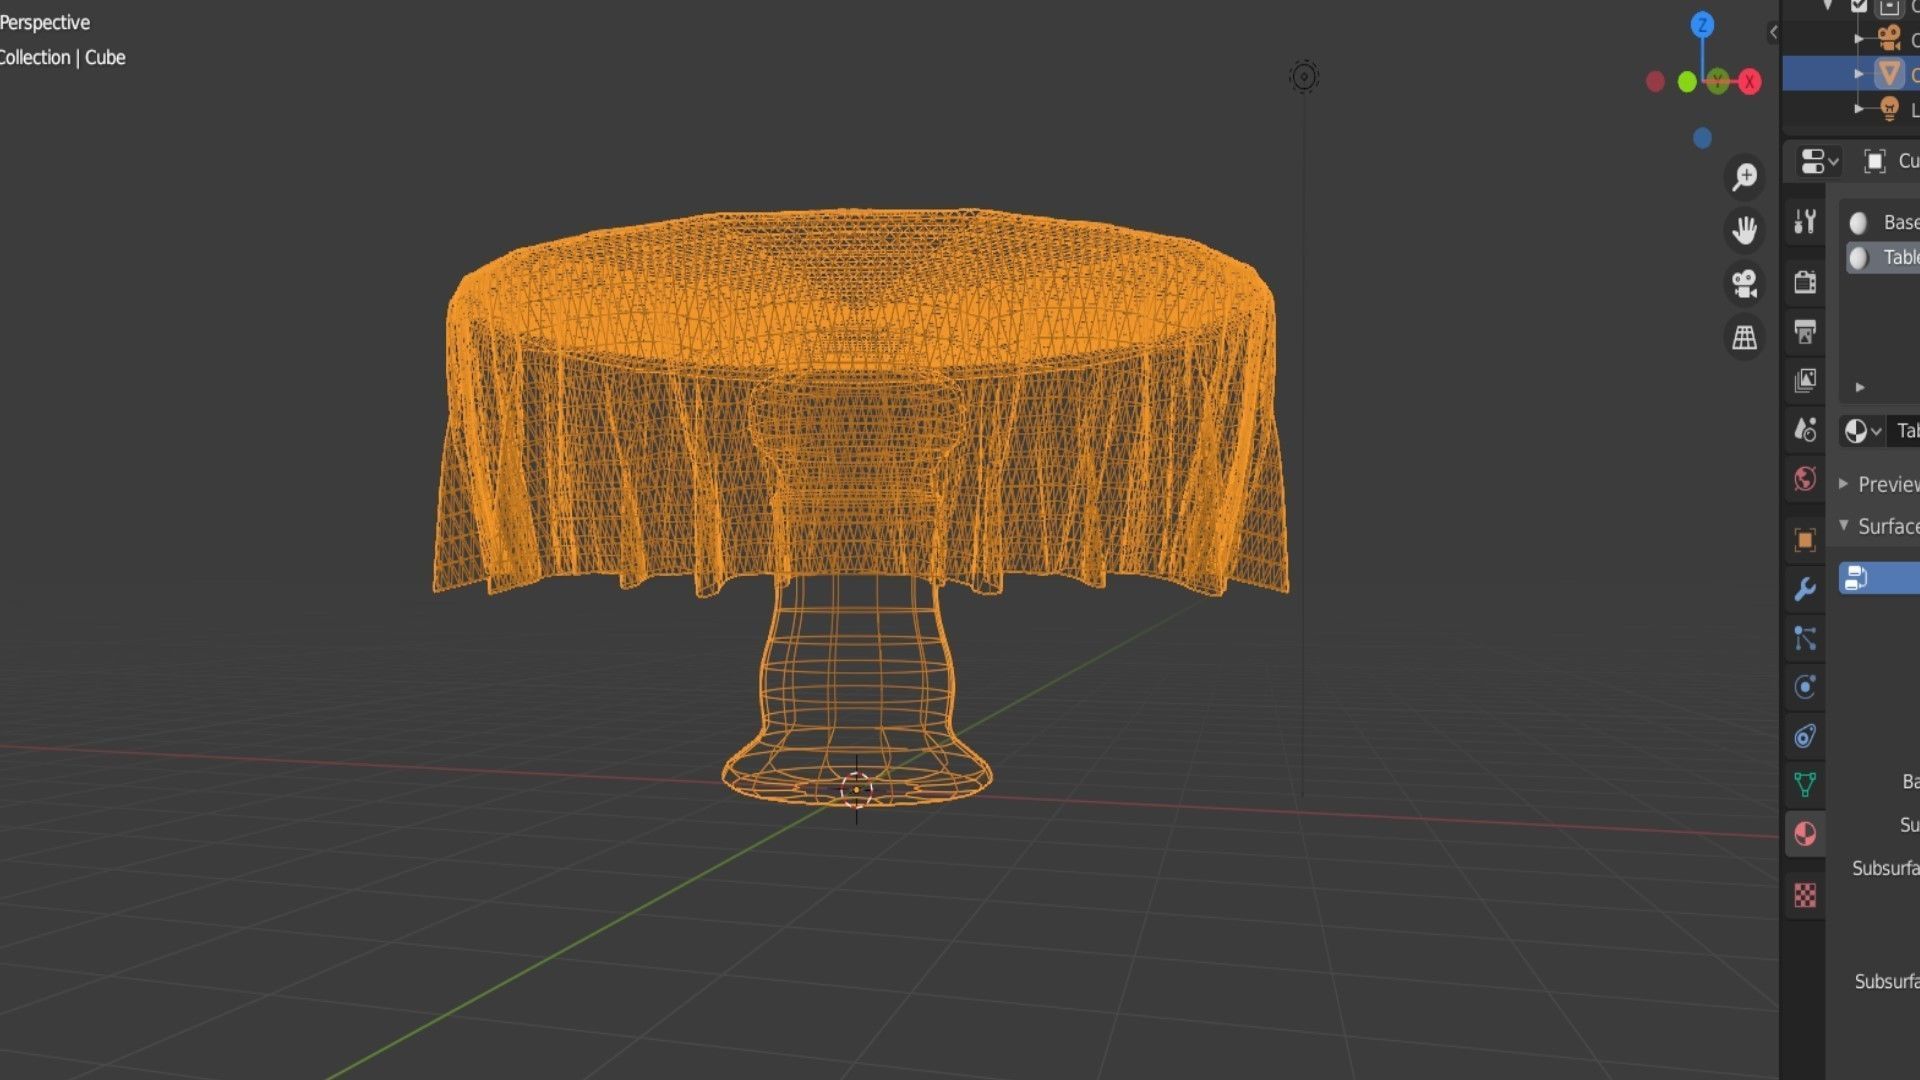
Task: Toggle camera view with camera icon
Action: click(1745, 284)
